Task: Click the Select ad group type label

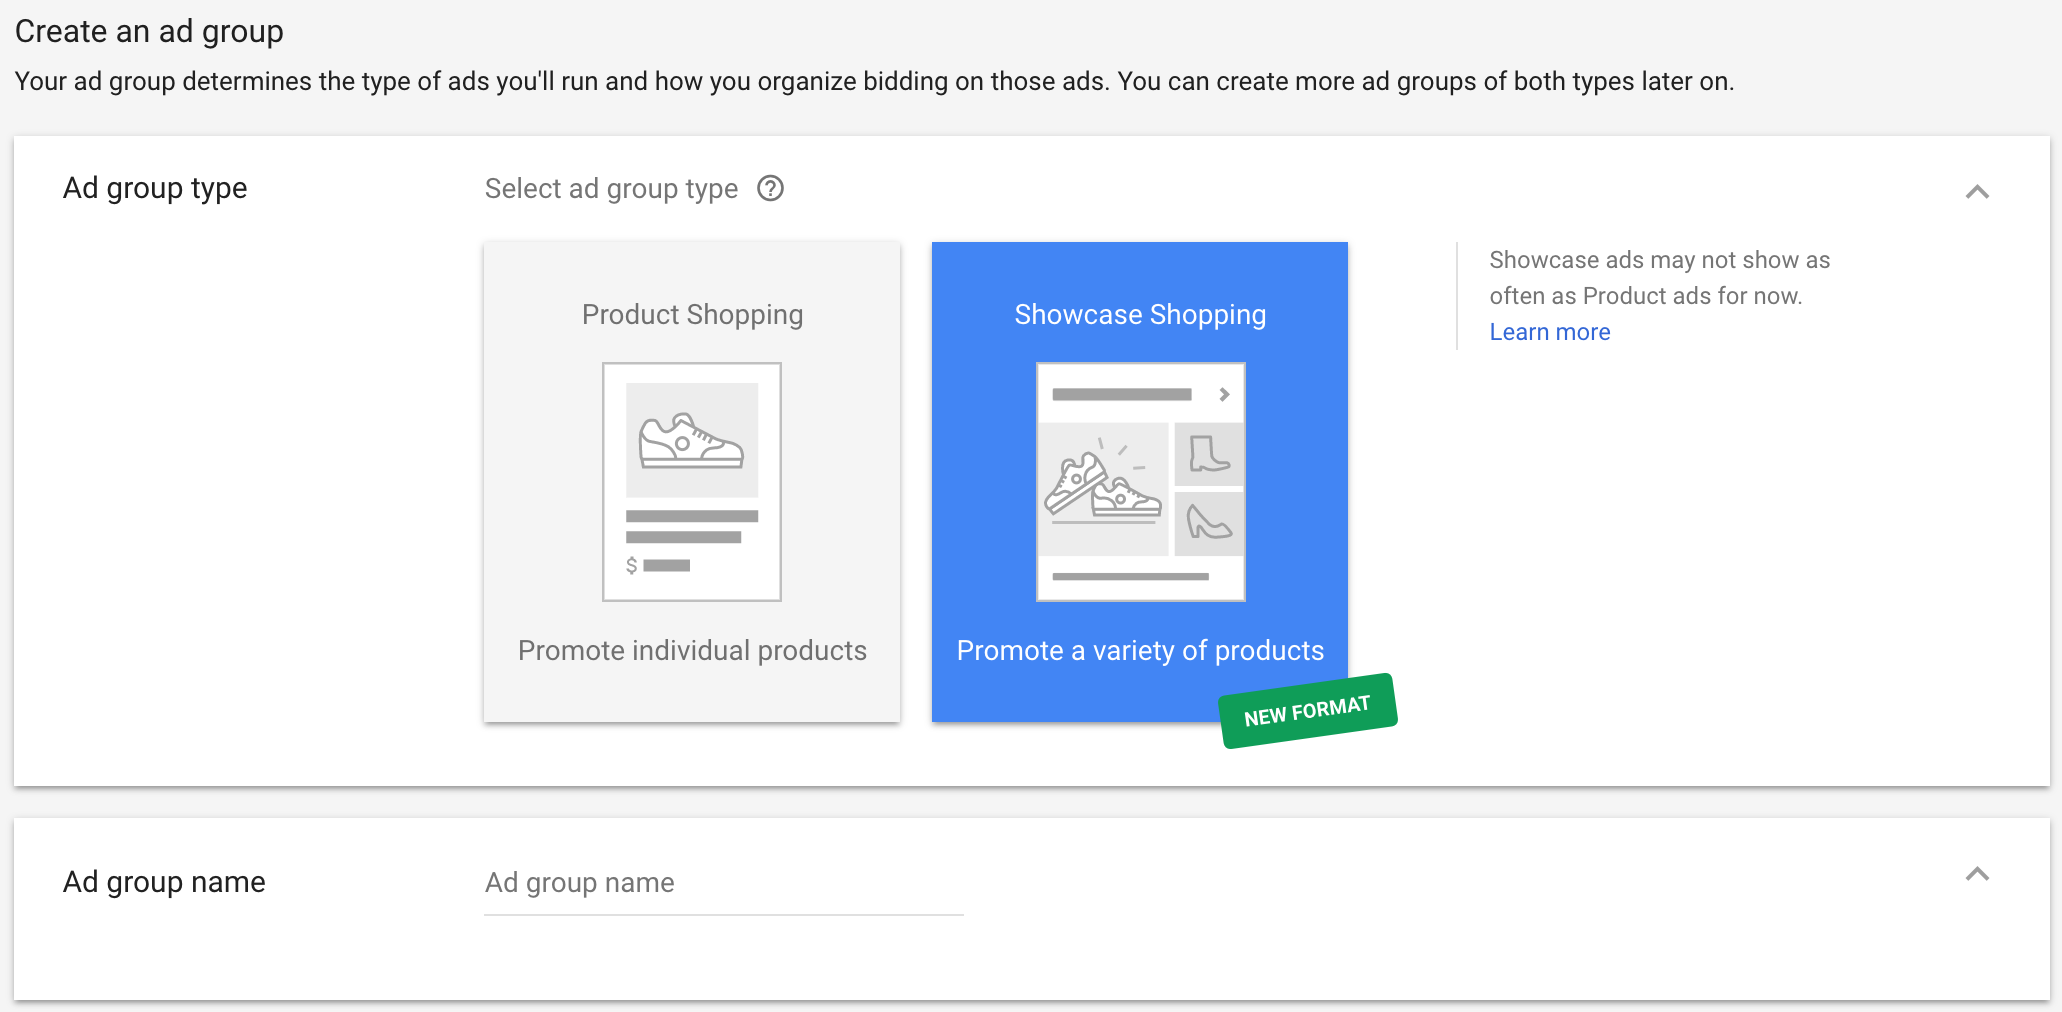Action: click(x=611, y=189)
